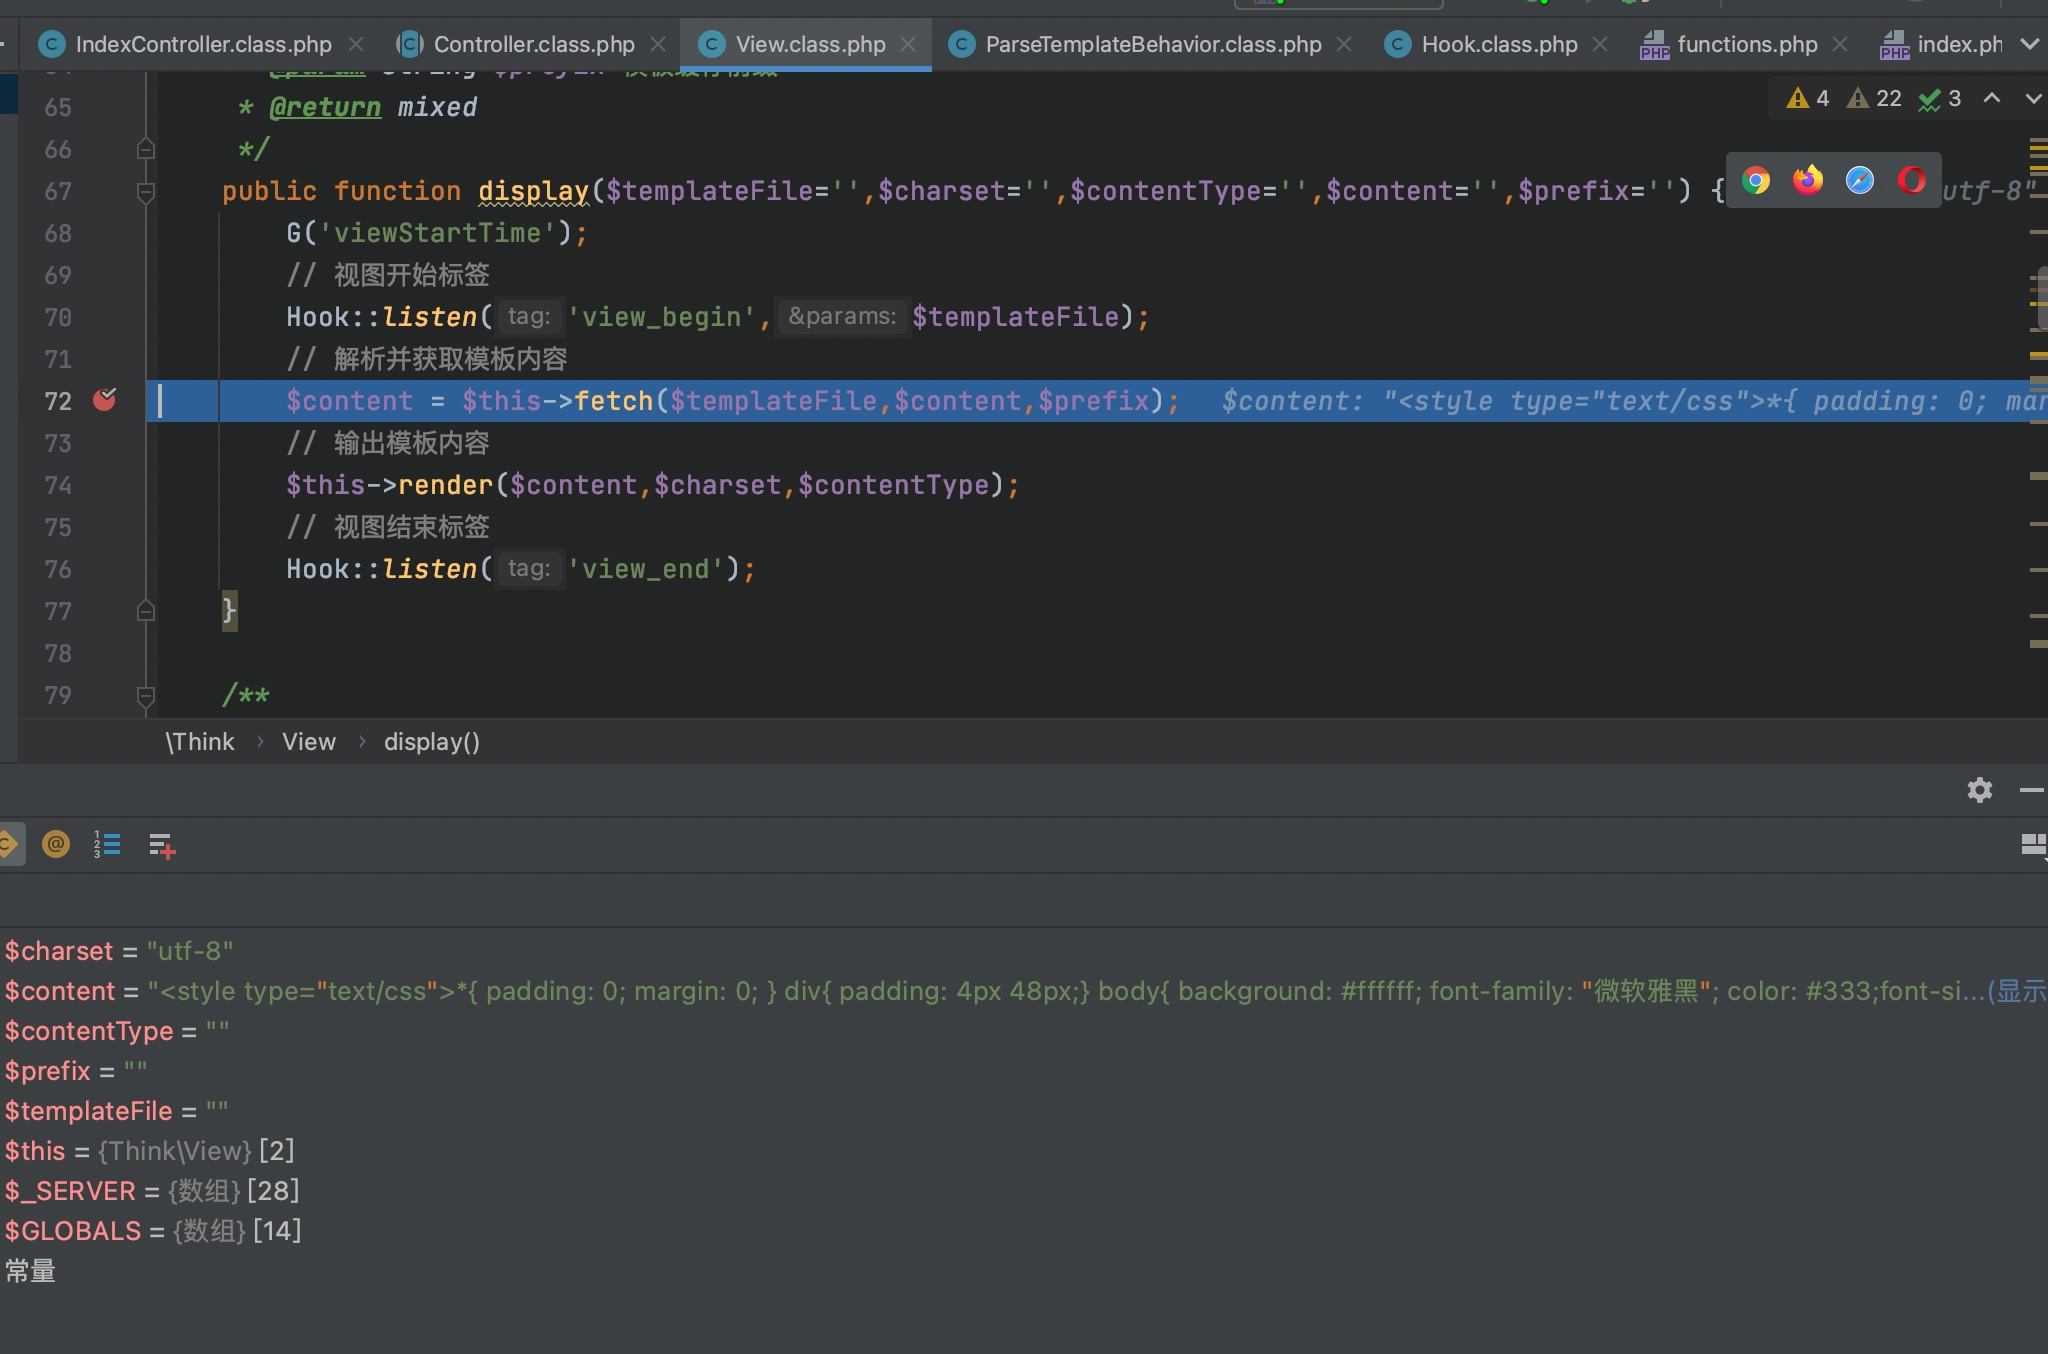Open in Safari browser icon
This screenshot has width=2048, height=1354.
click(x=1860, y=181)
